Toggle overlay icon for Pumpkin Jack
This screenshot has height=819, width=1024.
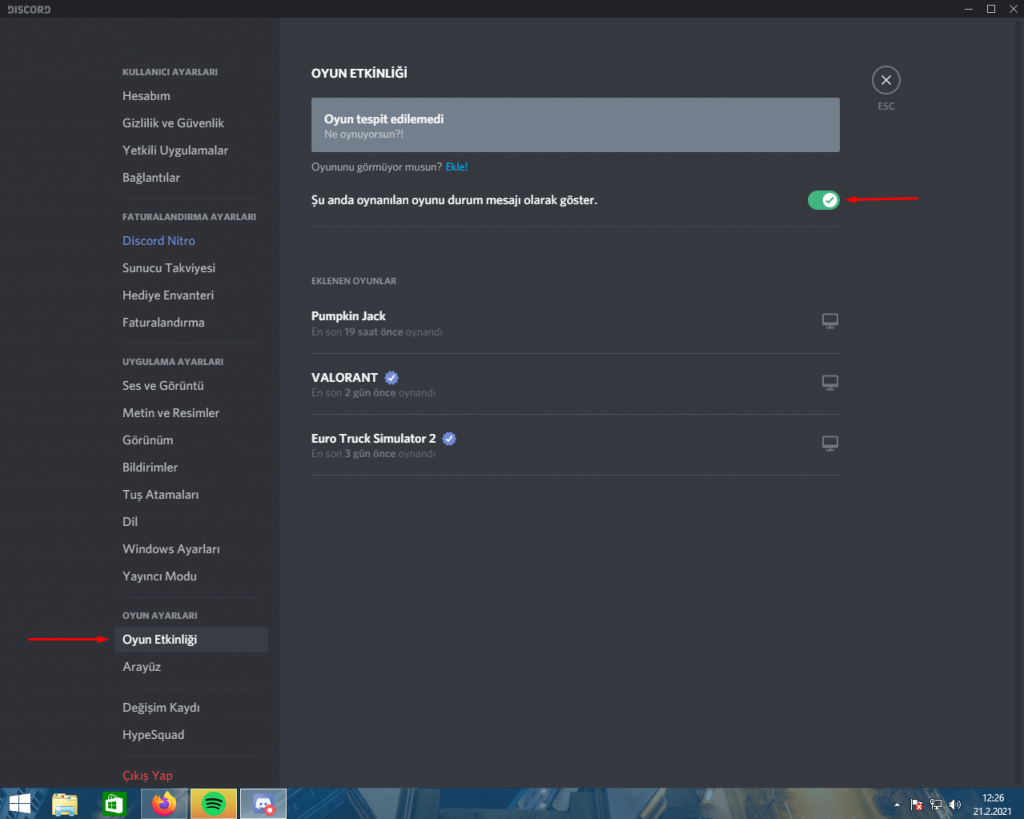click(x=829, y=321)
